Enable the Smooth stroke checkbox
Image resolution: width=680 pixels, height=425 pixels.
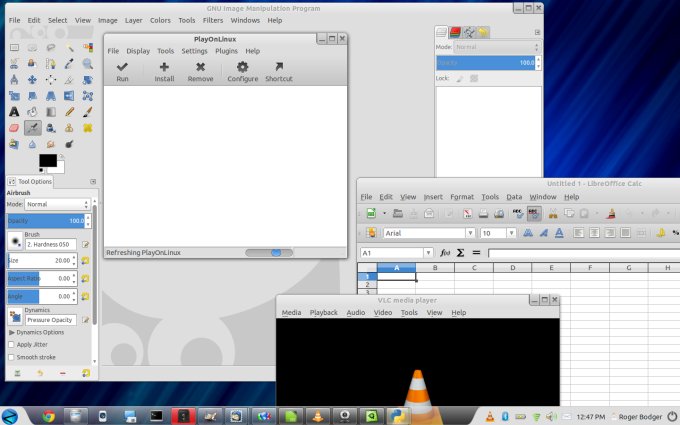click(x=12, y=357)
